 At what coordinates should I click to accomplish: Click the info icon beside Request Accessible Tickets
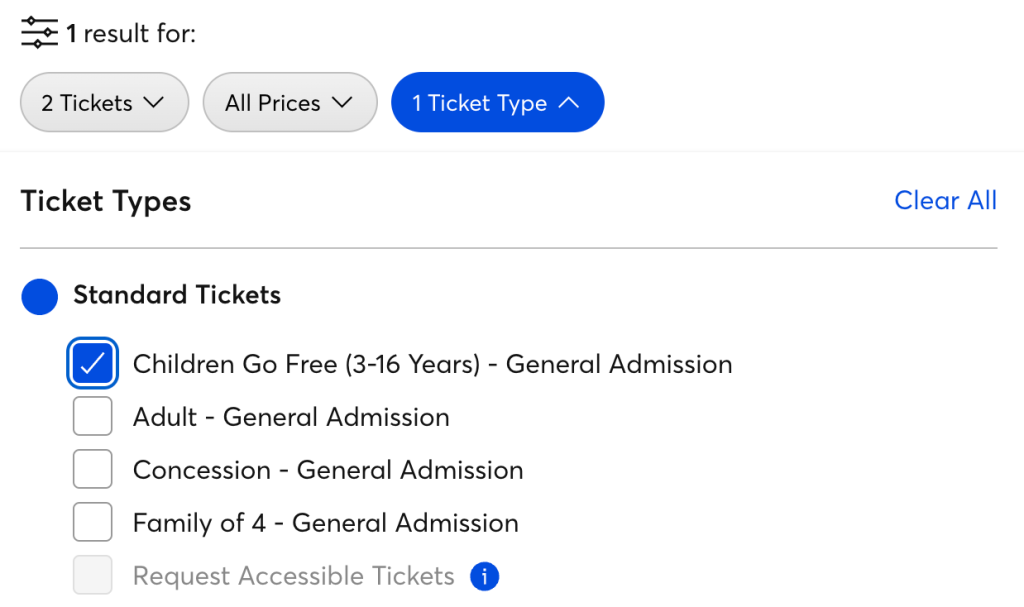tap(484, 576)
